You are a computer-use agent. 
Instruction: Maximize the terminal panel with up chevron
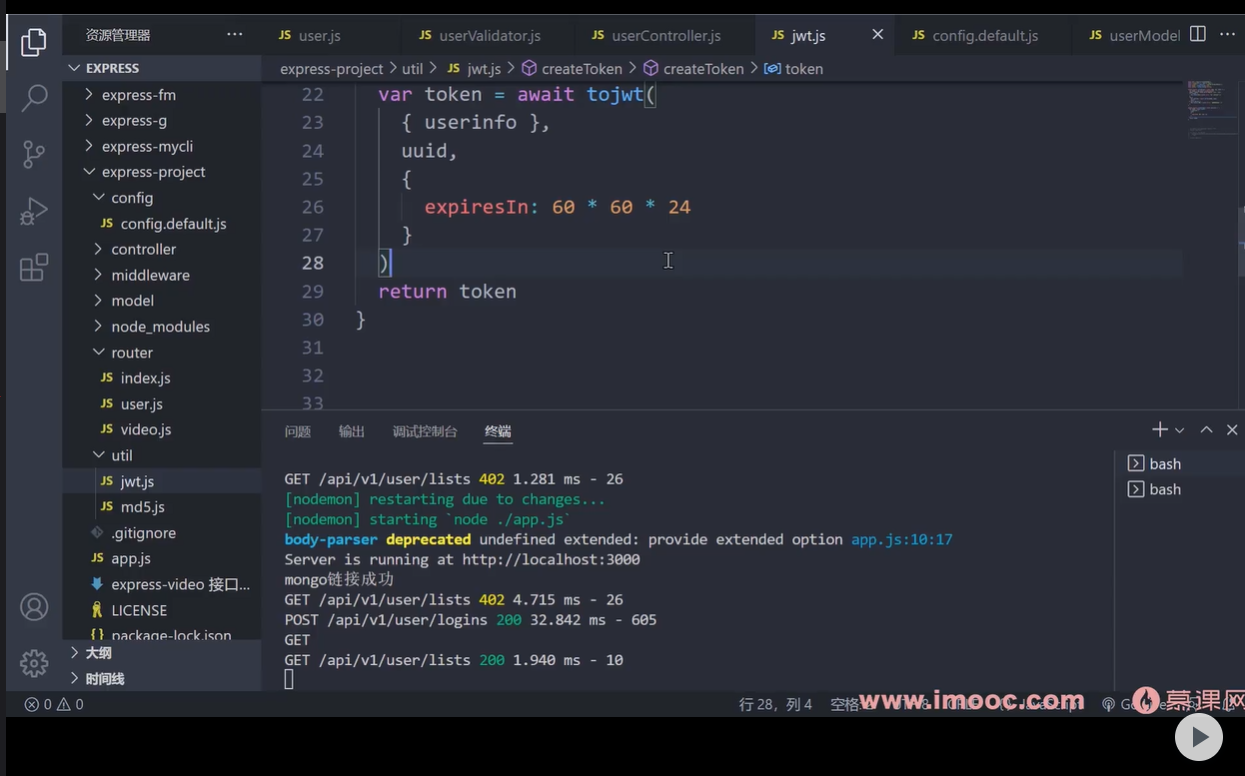[x=1206, y=430]
